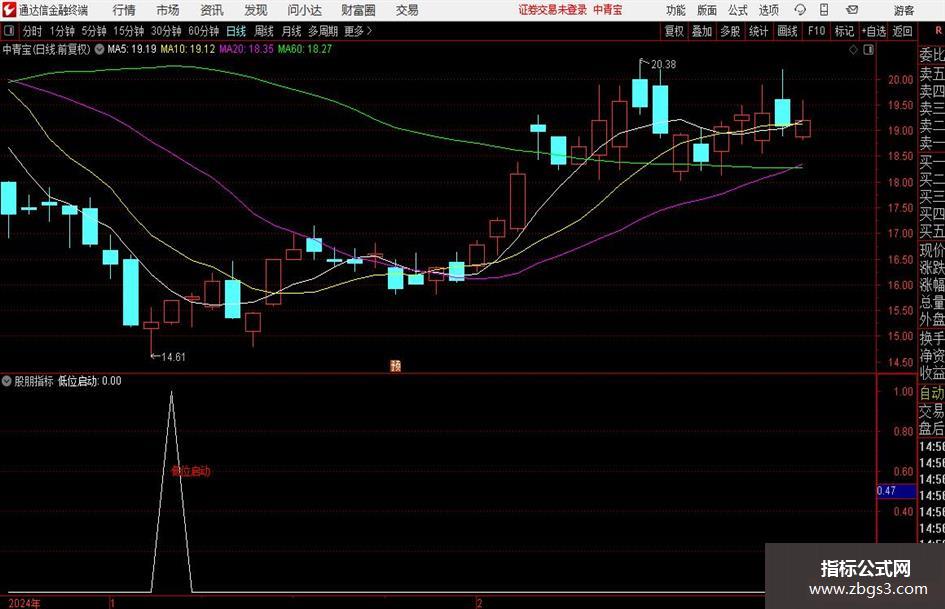Expand the 更多 period options chevron
945x609 pixels.
point(369,31)
